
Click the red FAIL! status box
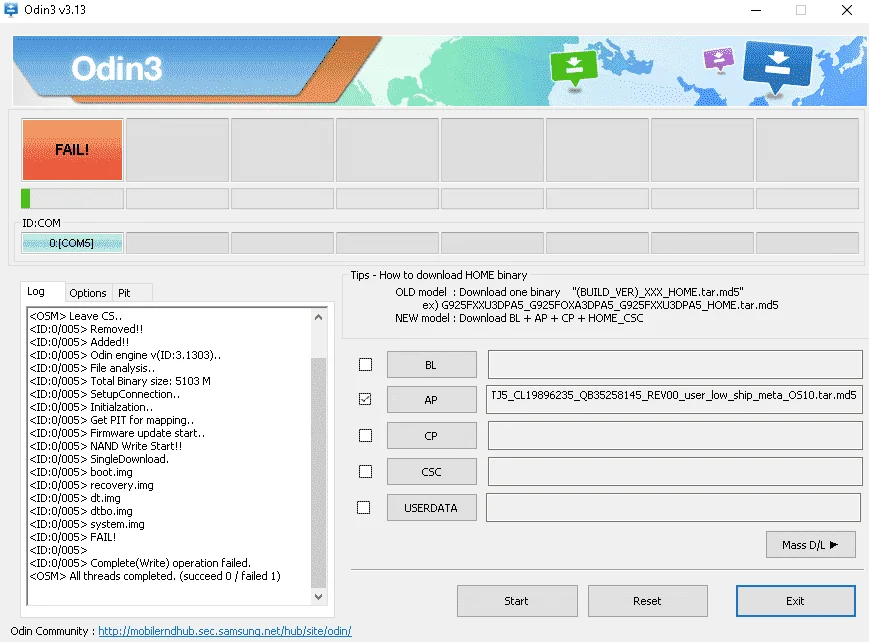point(72,150)
